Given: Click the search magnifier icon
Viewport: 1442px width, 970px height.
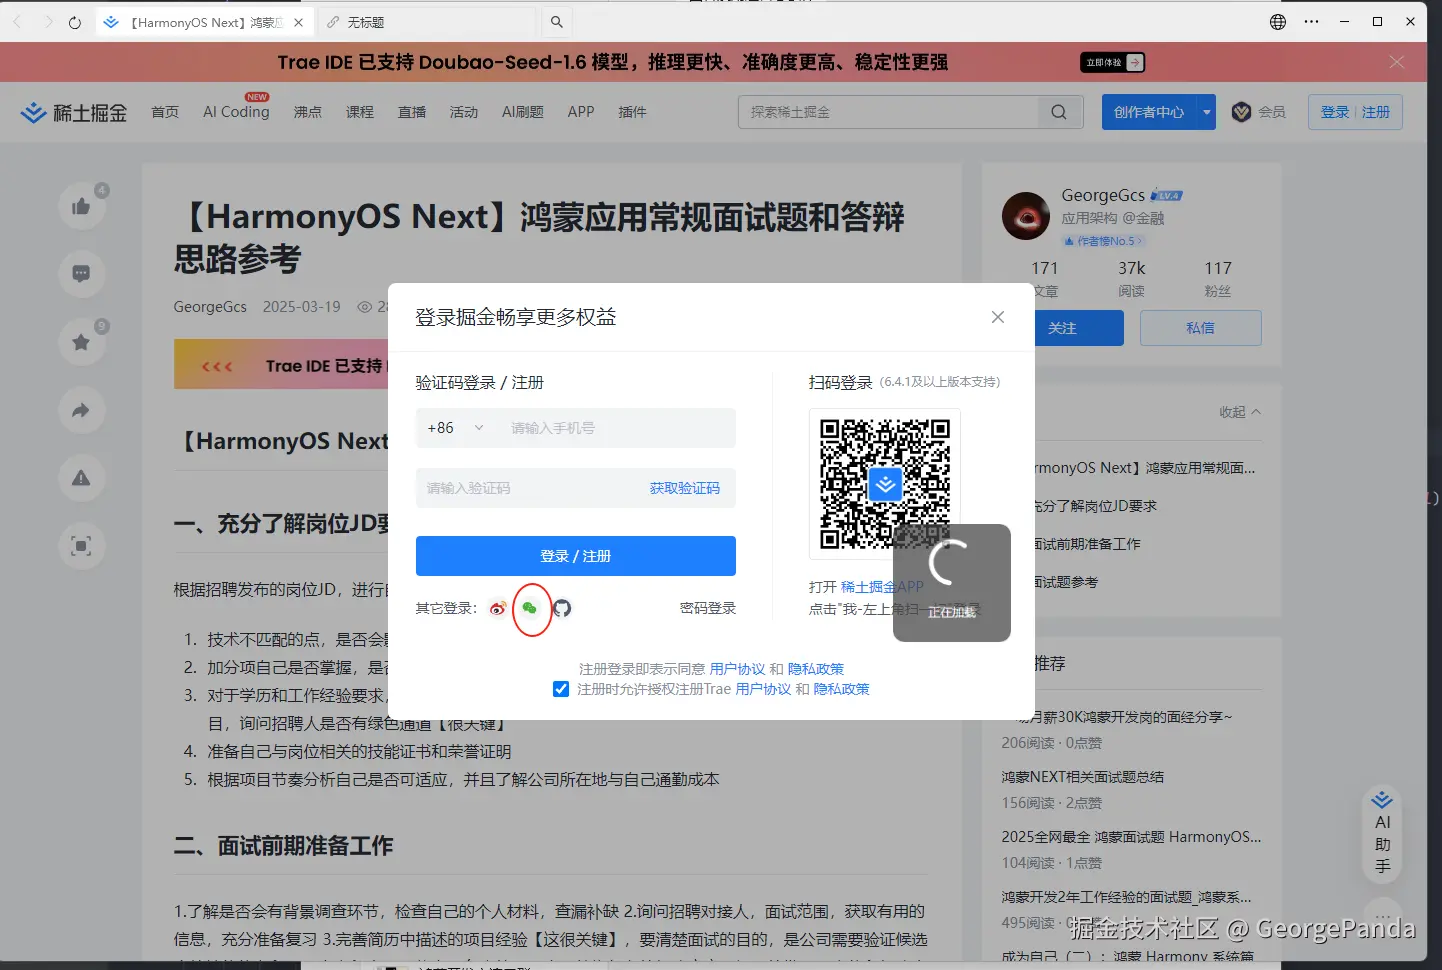Looking at the screenshot, I should (1058, 112).
